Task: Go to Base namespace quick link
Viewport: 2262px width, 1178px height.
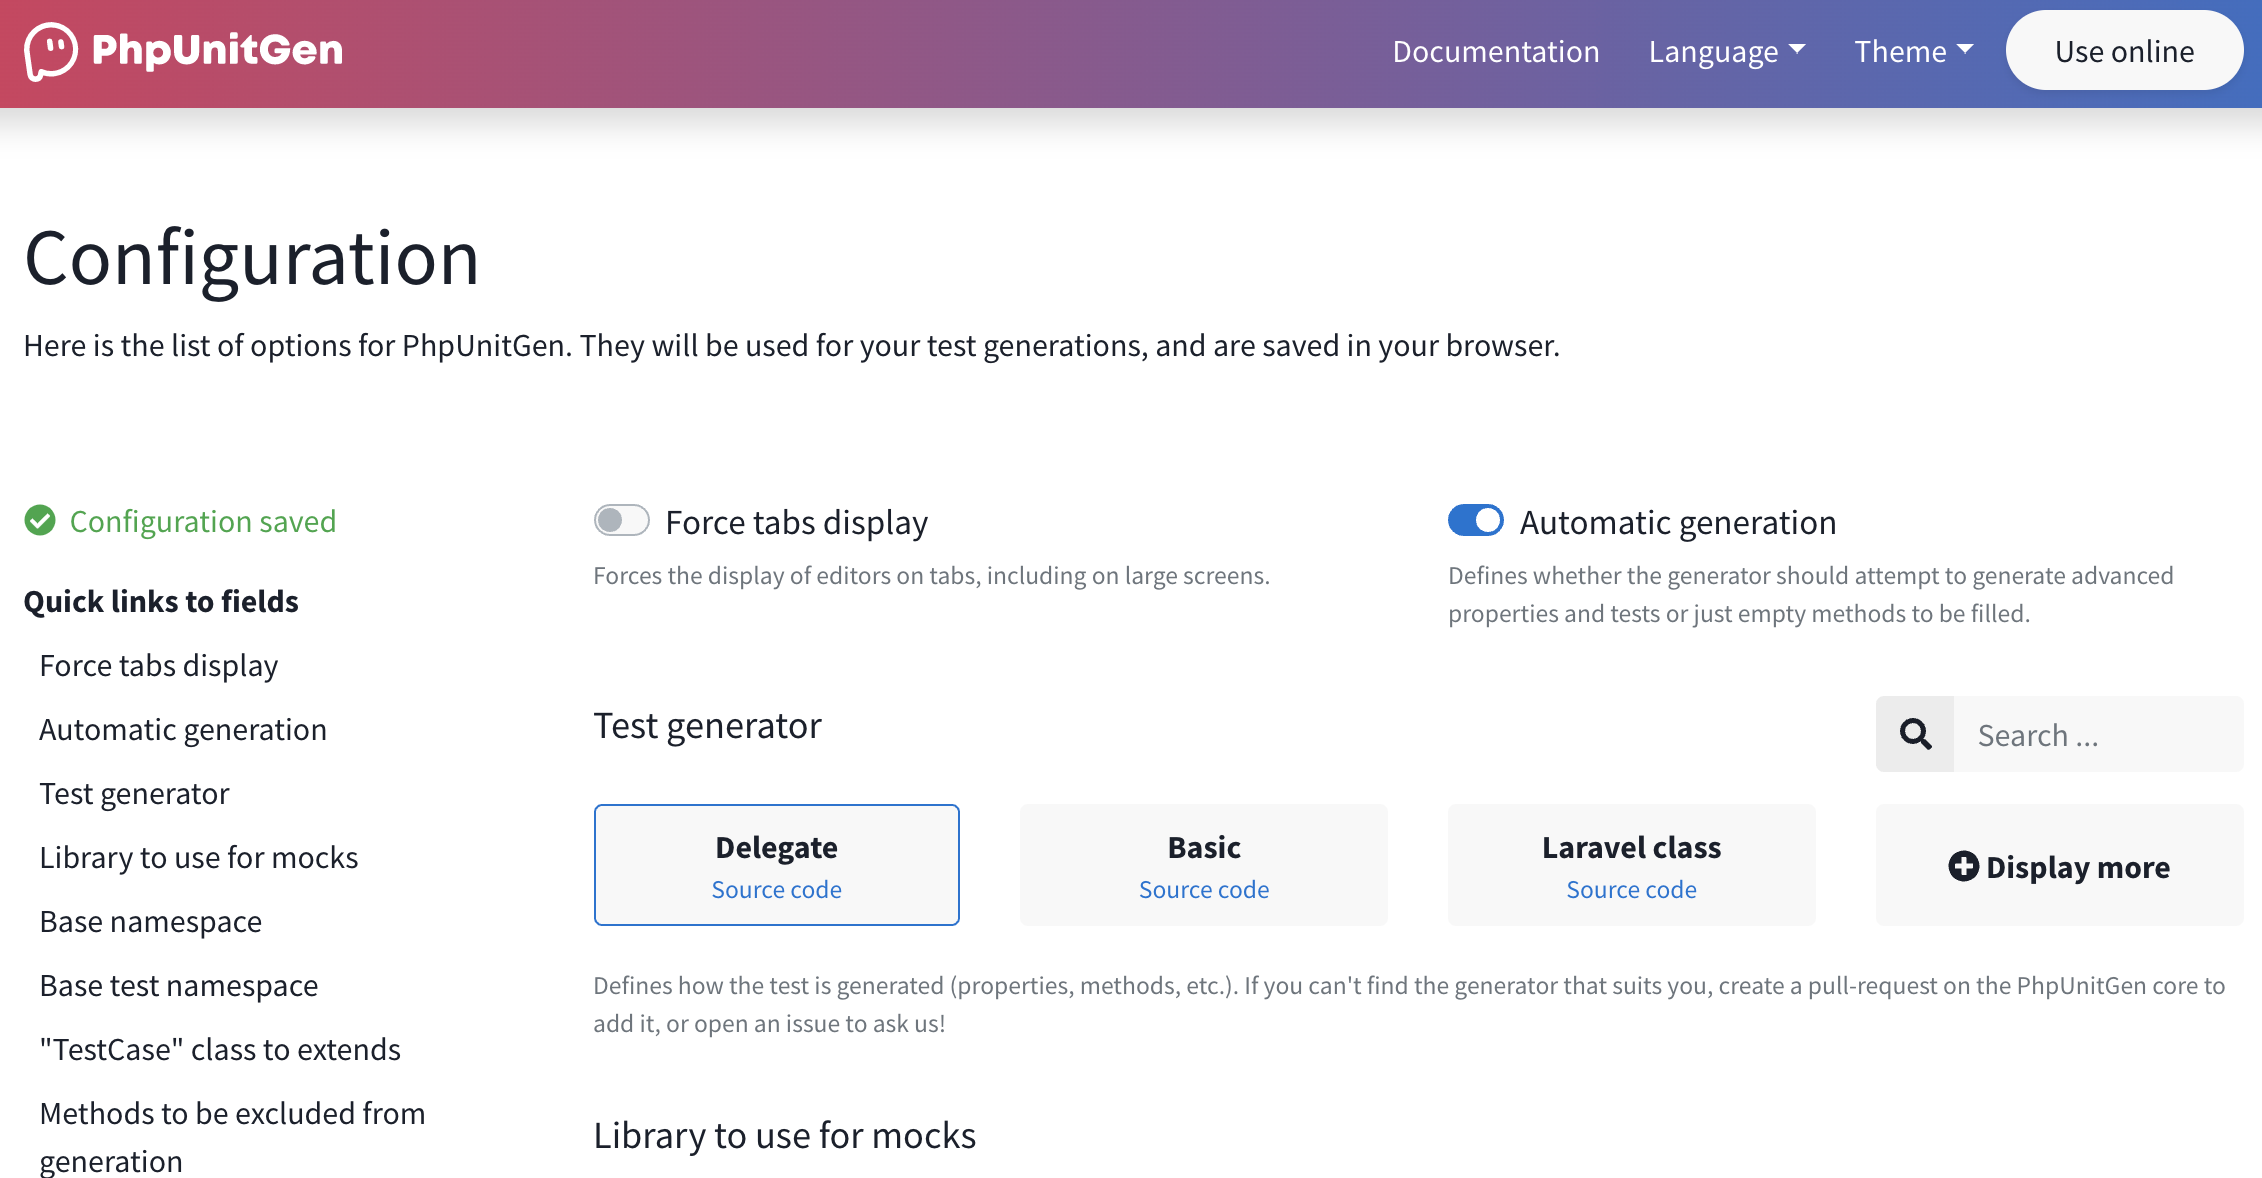Action: pos(150,921)
